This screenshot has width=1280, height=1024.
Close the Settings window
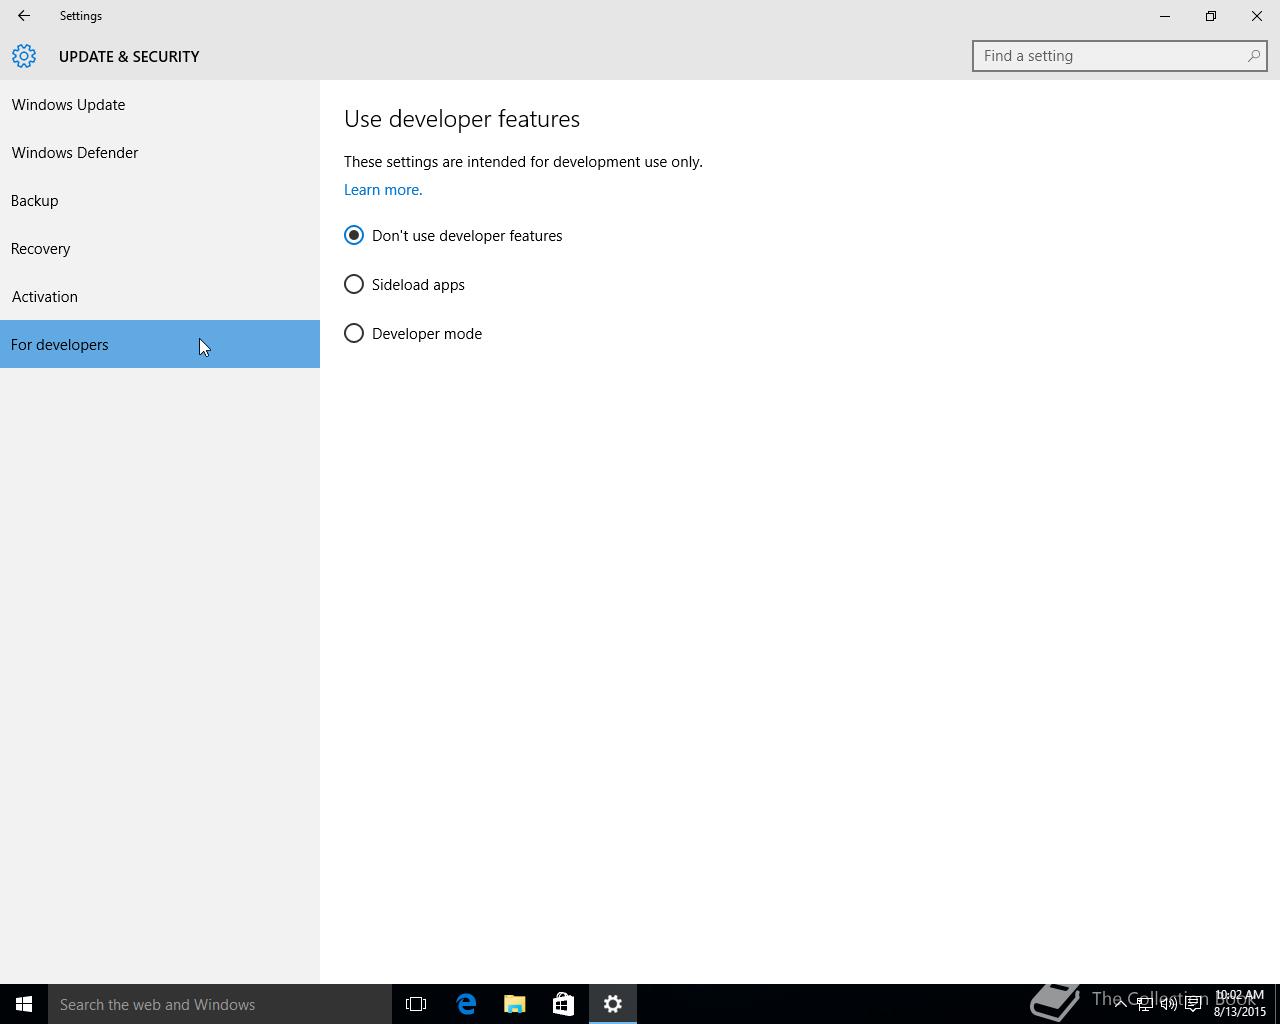[1257, 16]
